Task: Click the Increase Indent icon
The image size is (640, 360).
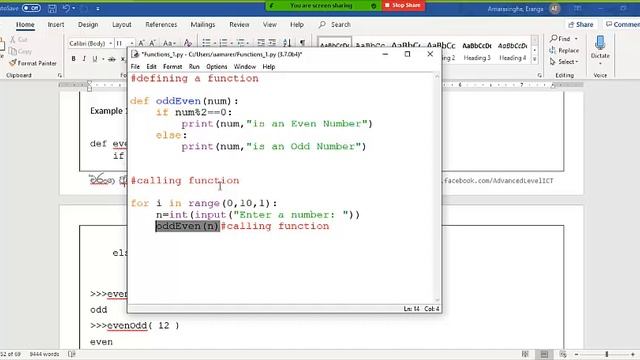Action: click(272, 43)
